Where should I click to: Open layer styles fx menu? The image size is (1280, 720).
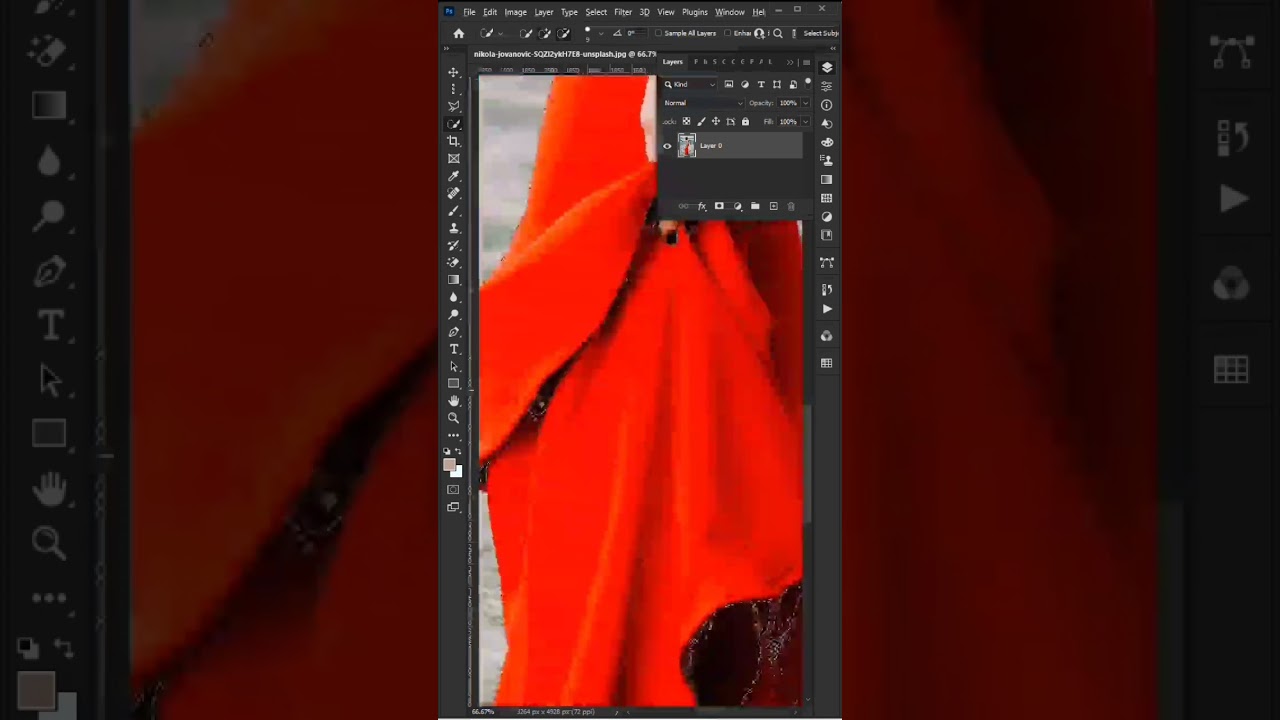pyautogui.click(x=701, y=206)
